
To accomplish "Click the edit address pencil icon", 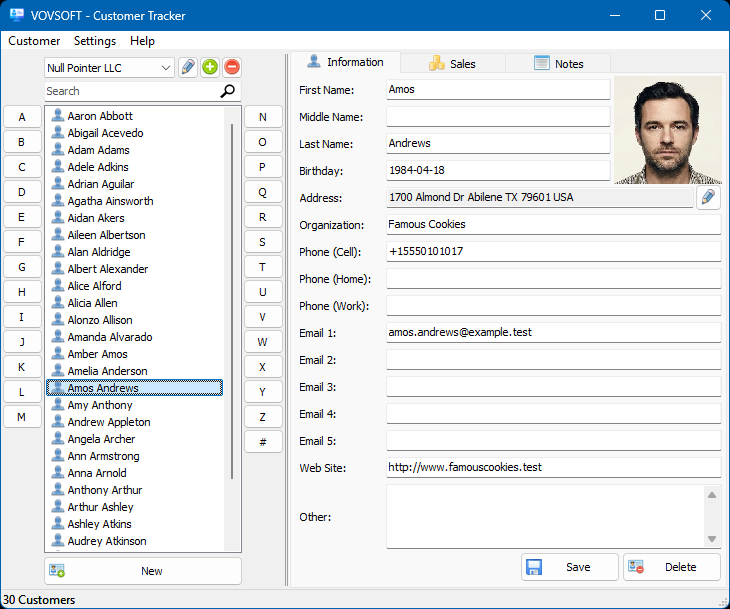I will (x=708, y=197).
